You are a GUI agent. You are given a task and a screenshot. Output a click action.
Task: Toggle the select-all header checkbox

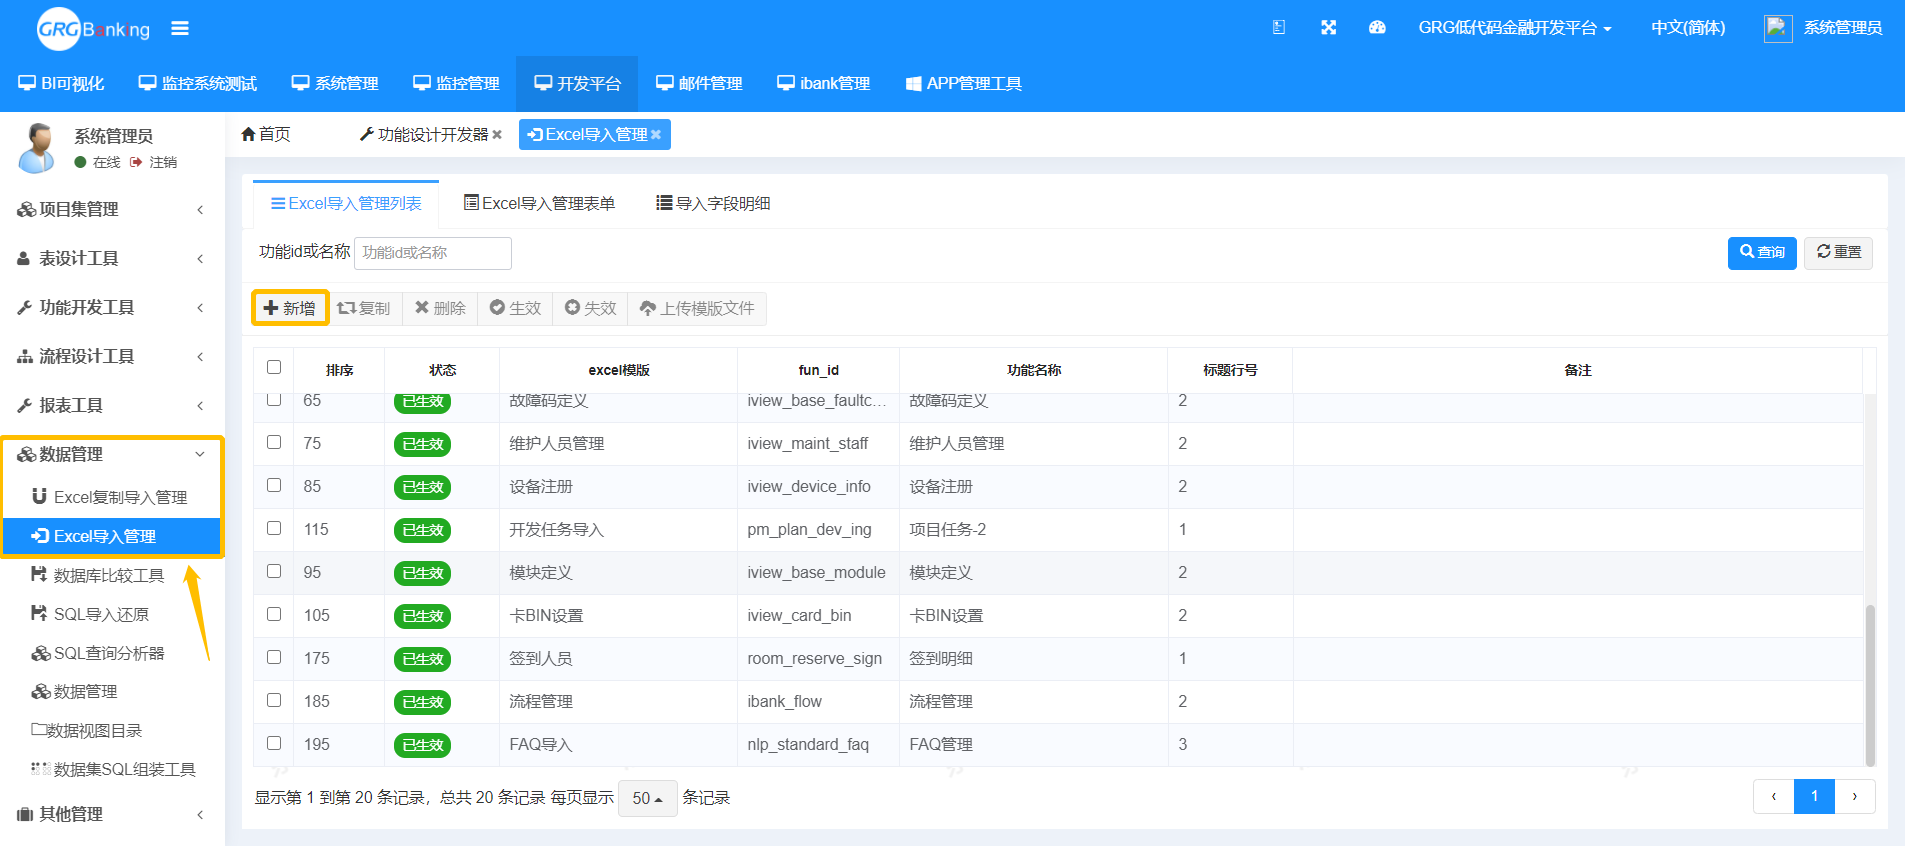tap(274, 367)
